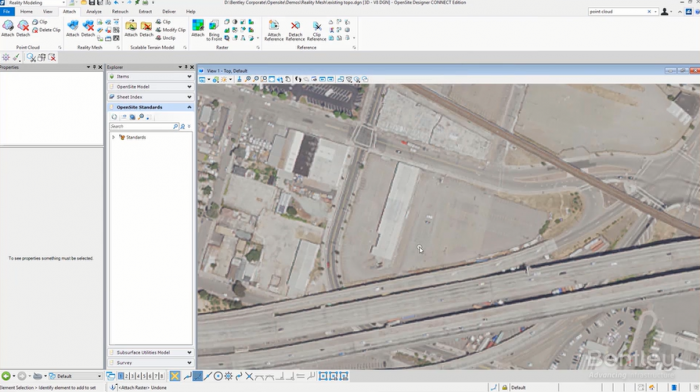The image size is (700, 392).
Task: Click Attach in Scalable Terrain Model group
Action: pyautogui.click(x=131, y=29)
